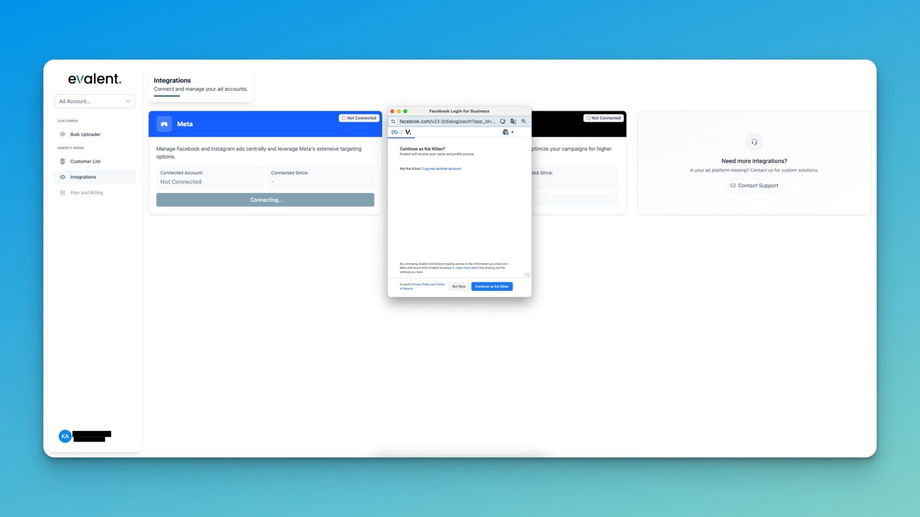Open Plan and Billing menu item
The height and width of the screenshot is (517, 920).
[86, 192]
